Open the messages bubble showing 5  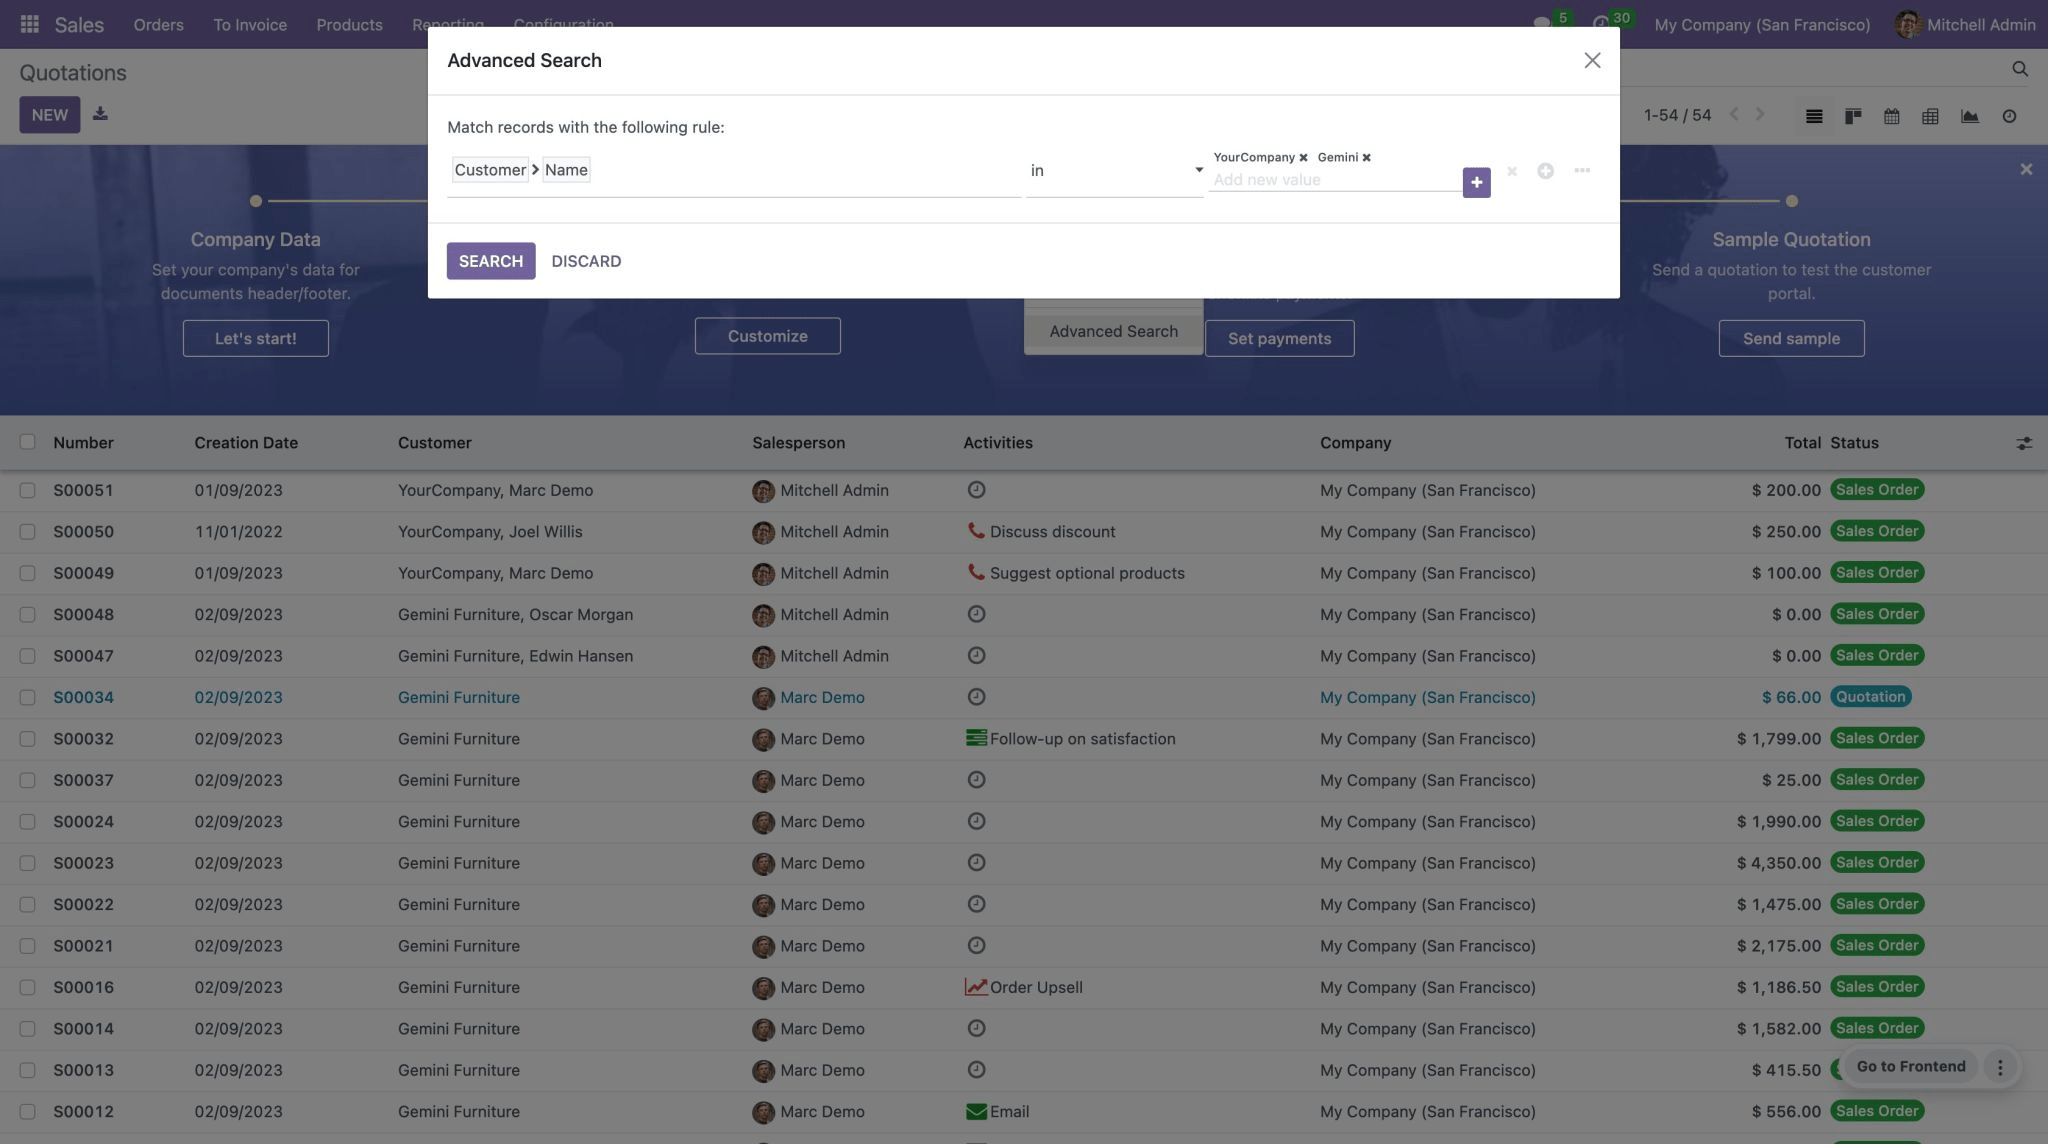tap(1545, 20)
